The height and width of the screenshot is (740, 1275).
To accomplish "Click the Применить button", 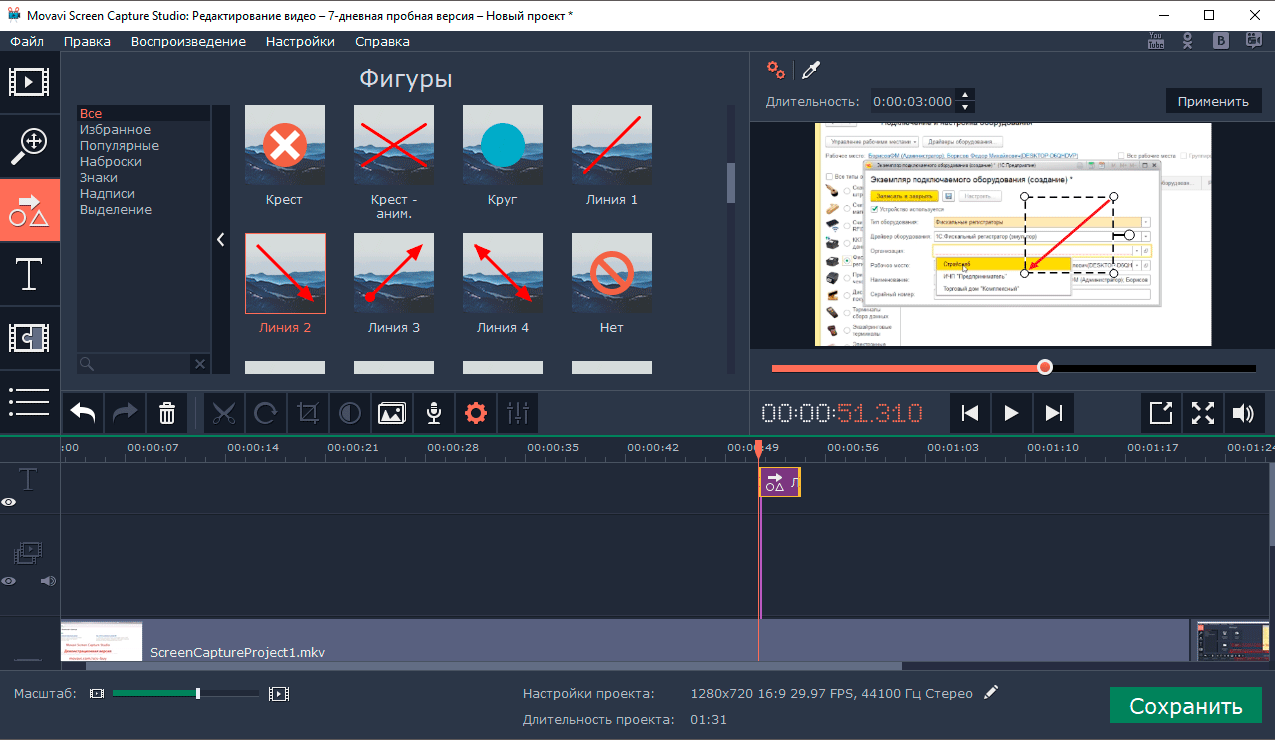I will (1212, 101).
